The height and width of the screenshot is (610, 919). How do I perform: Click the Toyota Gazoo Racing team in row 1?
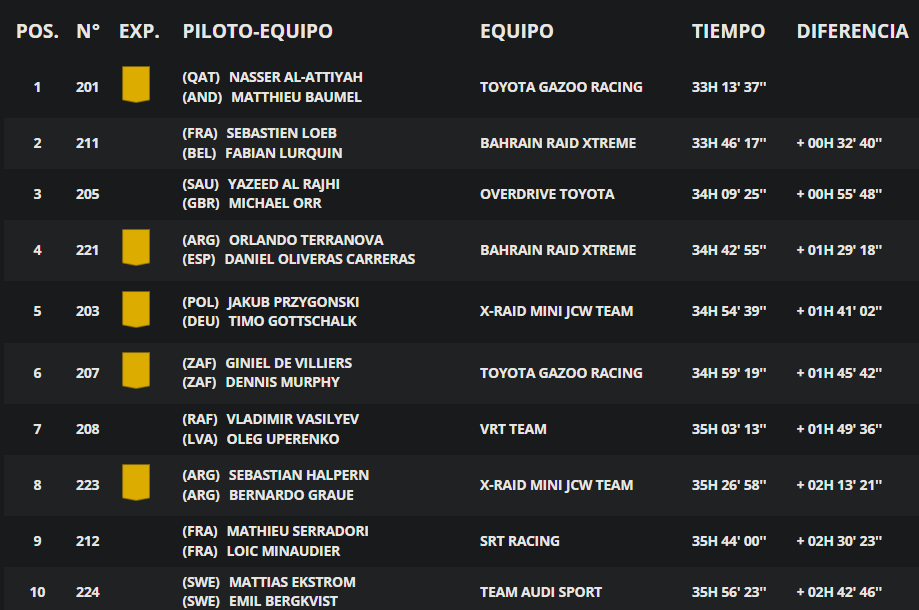(x=561, y=87)
